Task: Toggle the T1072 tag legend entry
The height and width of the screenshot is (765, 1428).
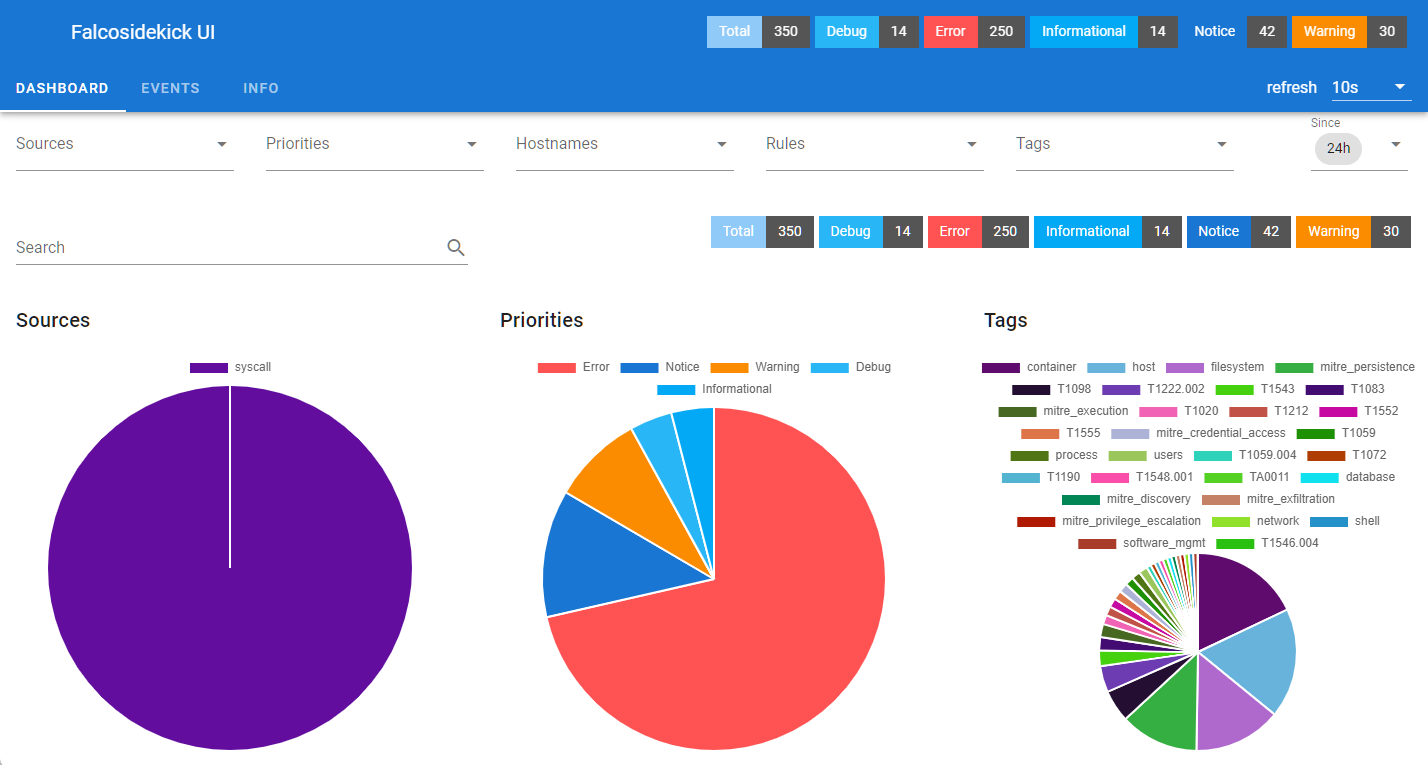Action: pos(1347,455)
